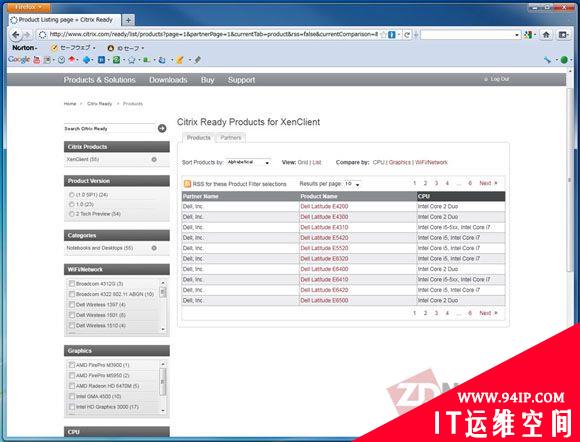Check Intel HD Graphics 3000 checkbox
The height and width of the screenshot is (442, 580).
point(72,406)
